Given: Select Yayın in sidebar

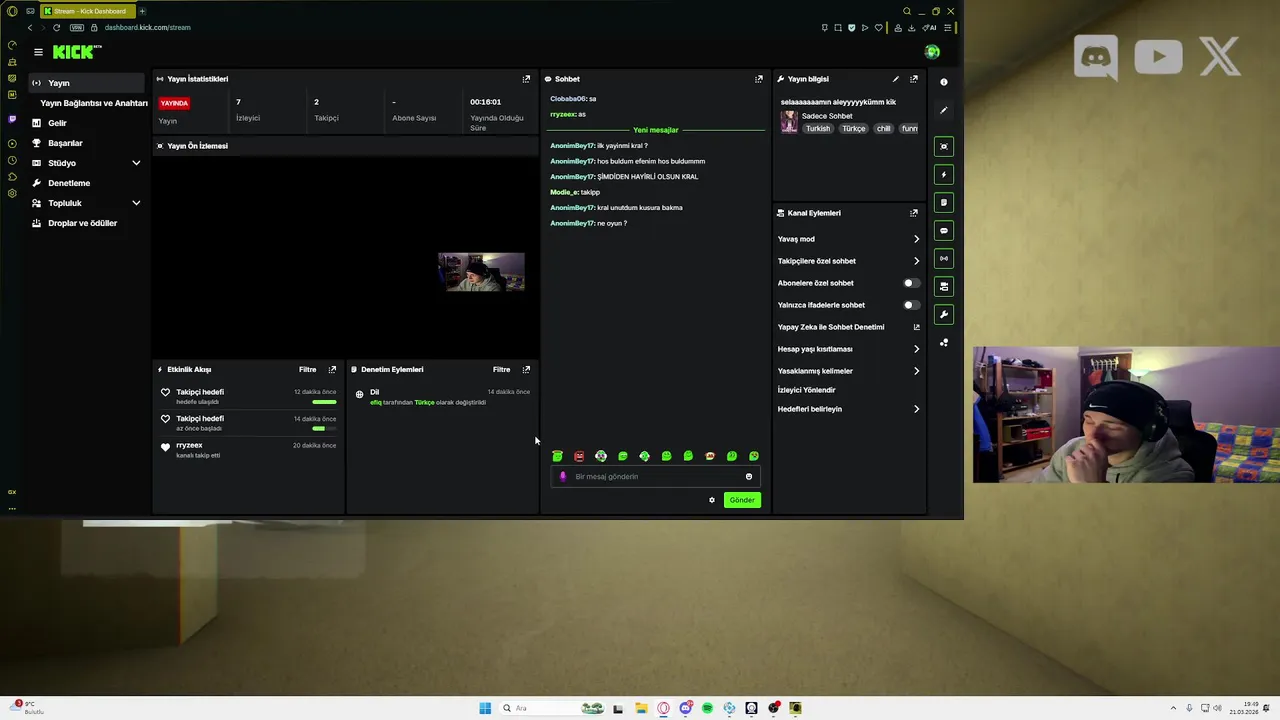Looking at the screenshot, I should tap(87, 83).
